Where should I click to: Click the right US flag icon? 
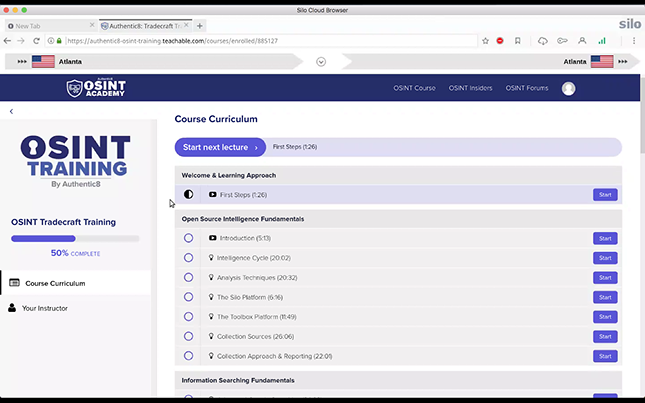[602, 62]
